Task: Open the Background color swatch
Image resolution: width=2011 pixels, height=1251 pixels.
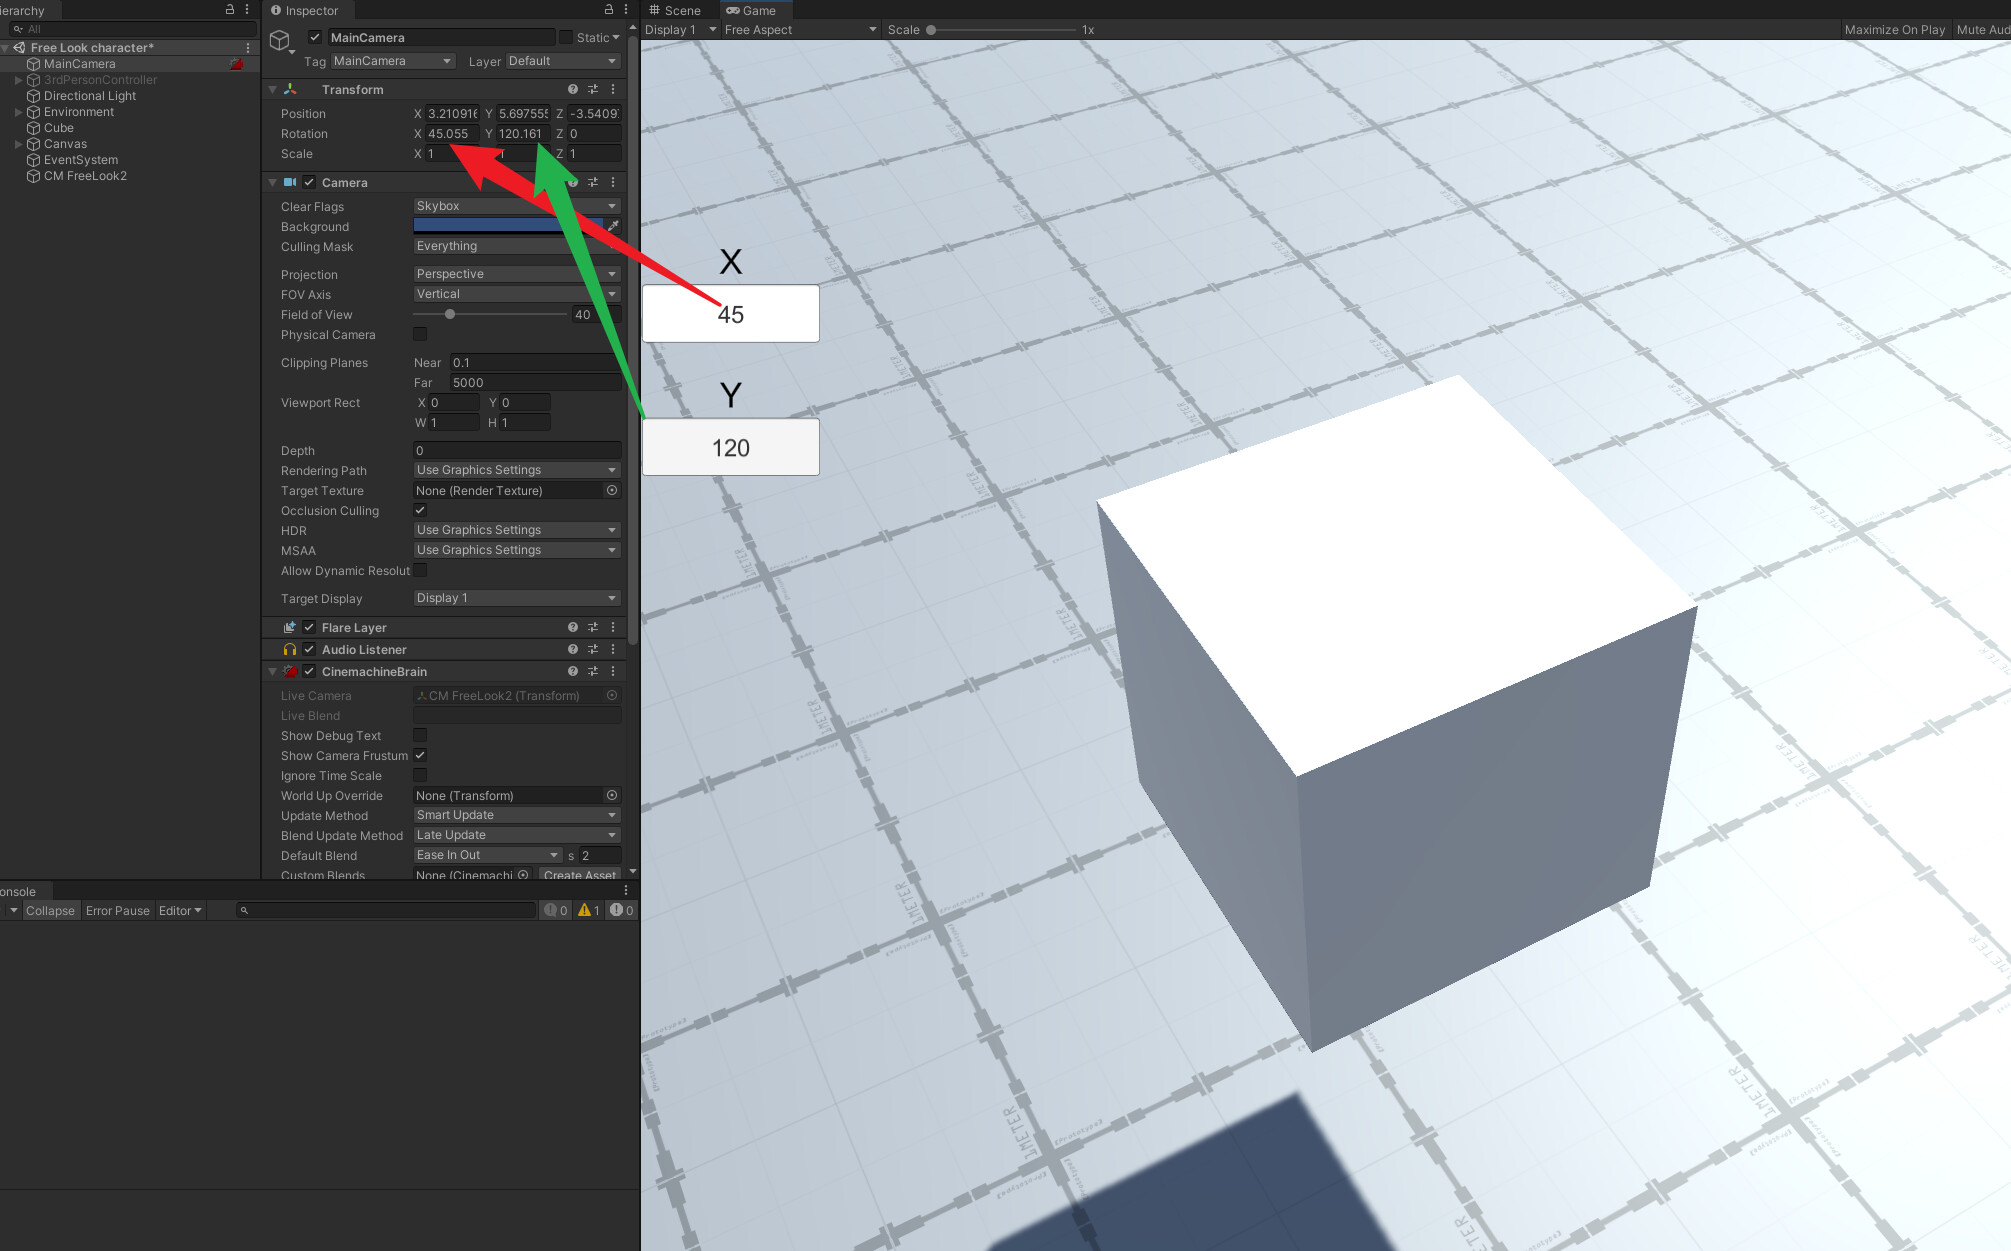Action: (x=508, y=226)
